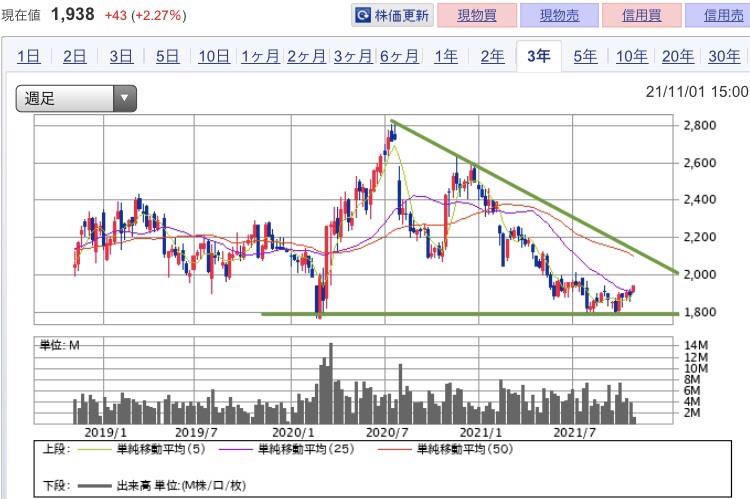
Task: Open the 10年 chart tab
Action: pos(631,56)
